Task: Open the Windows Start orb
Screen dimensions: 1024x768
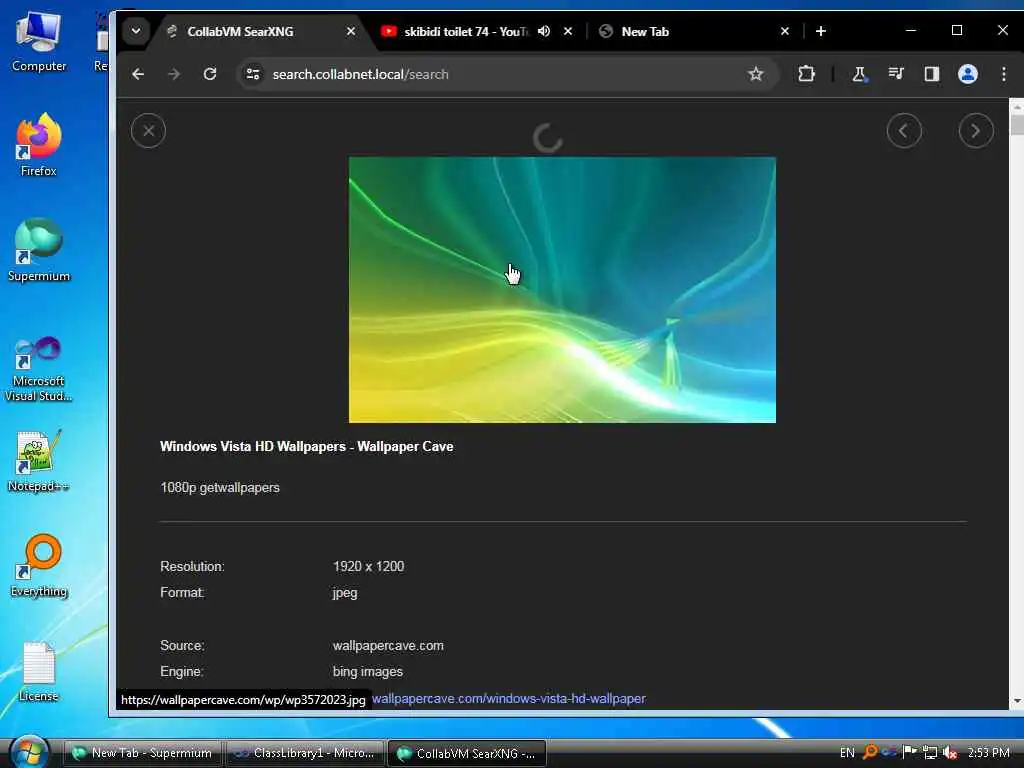Action: (29, 752)
